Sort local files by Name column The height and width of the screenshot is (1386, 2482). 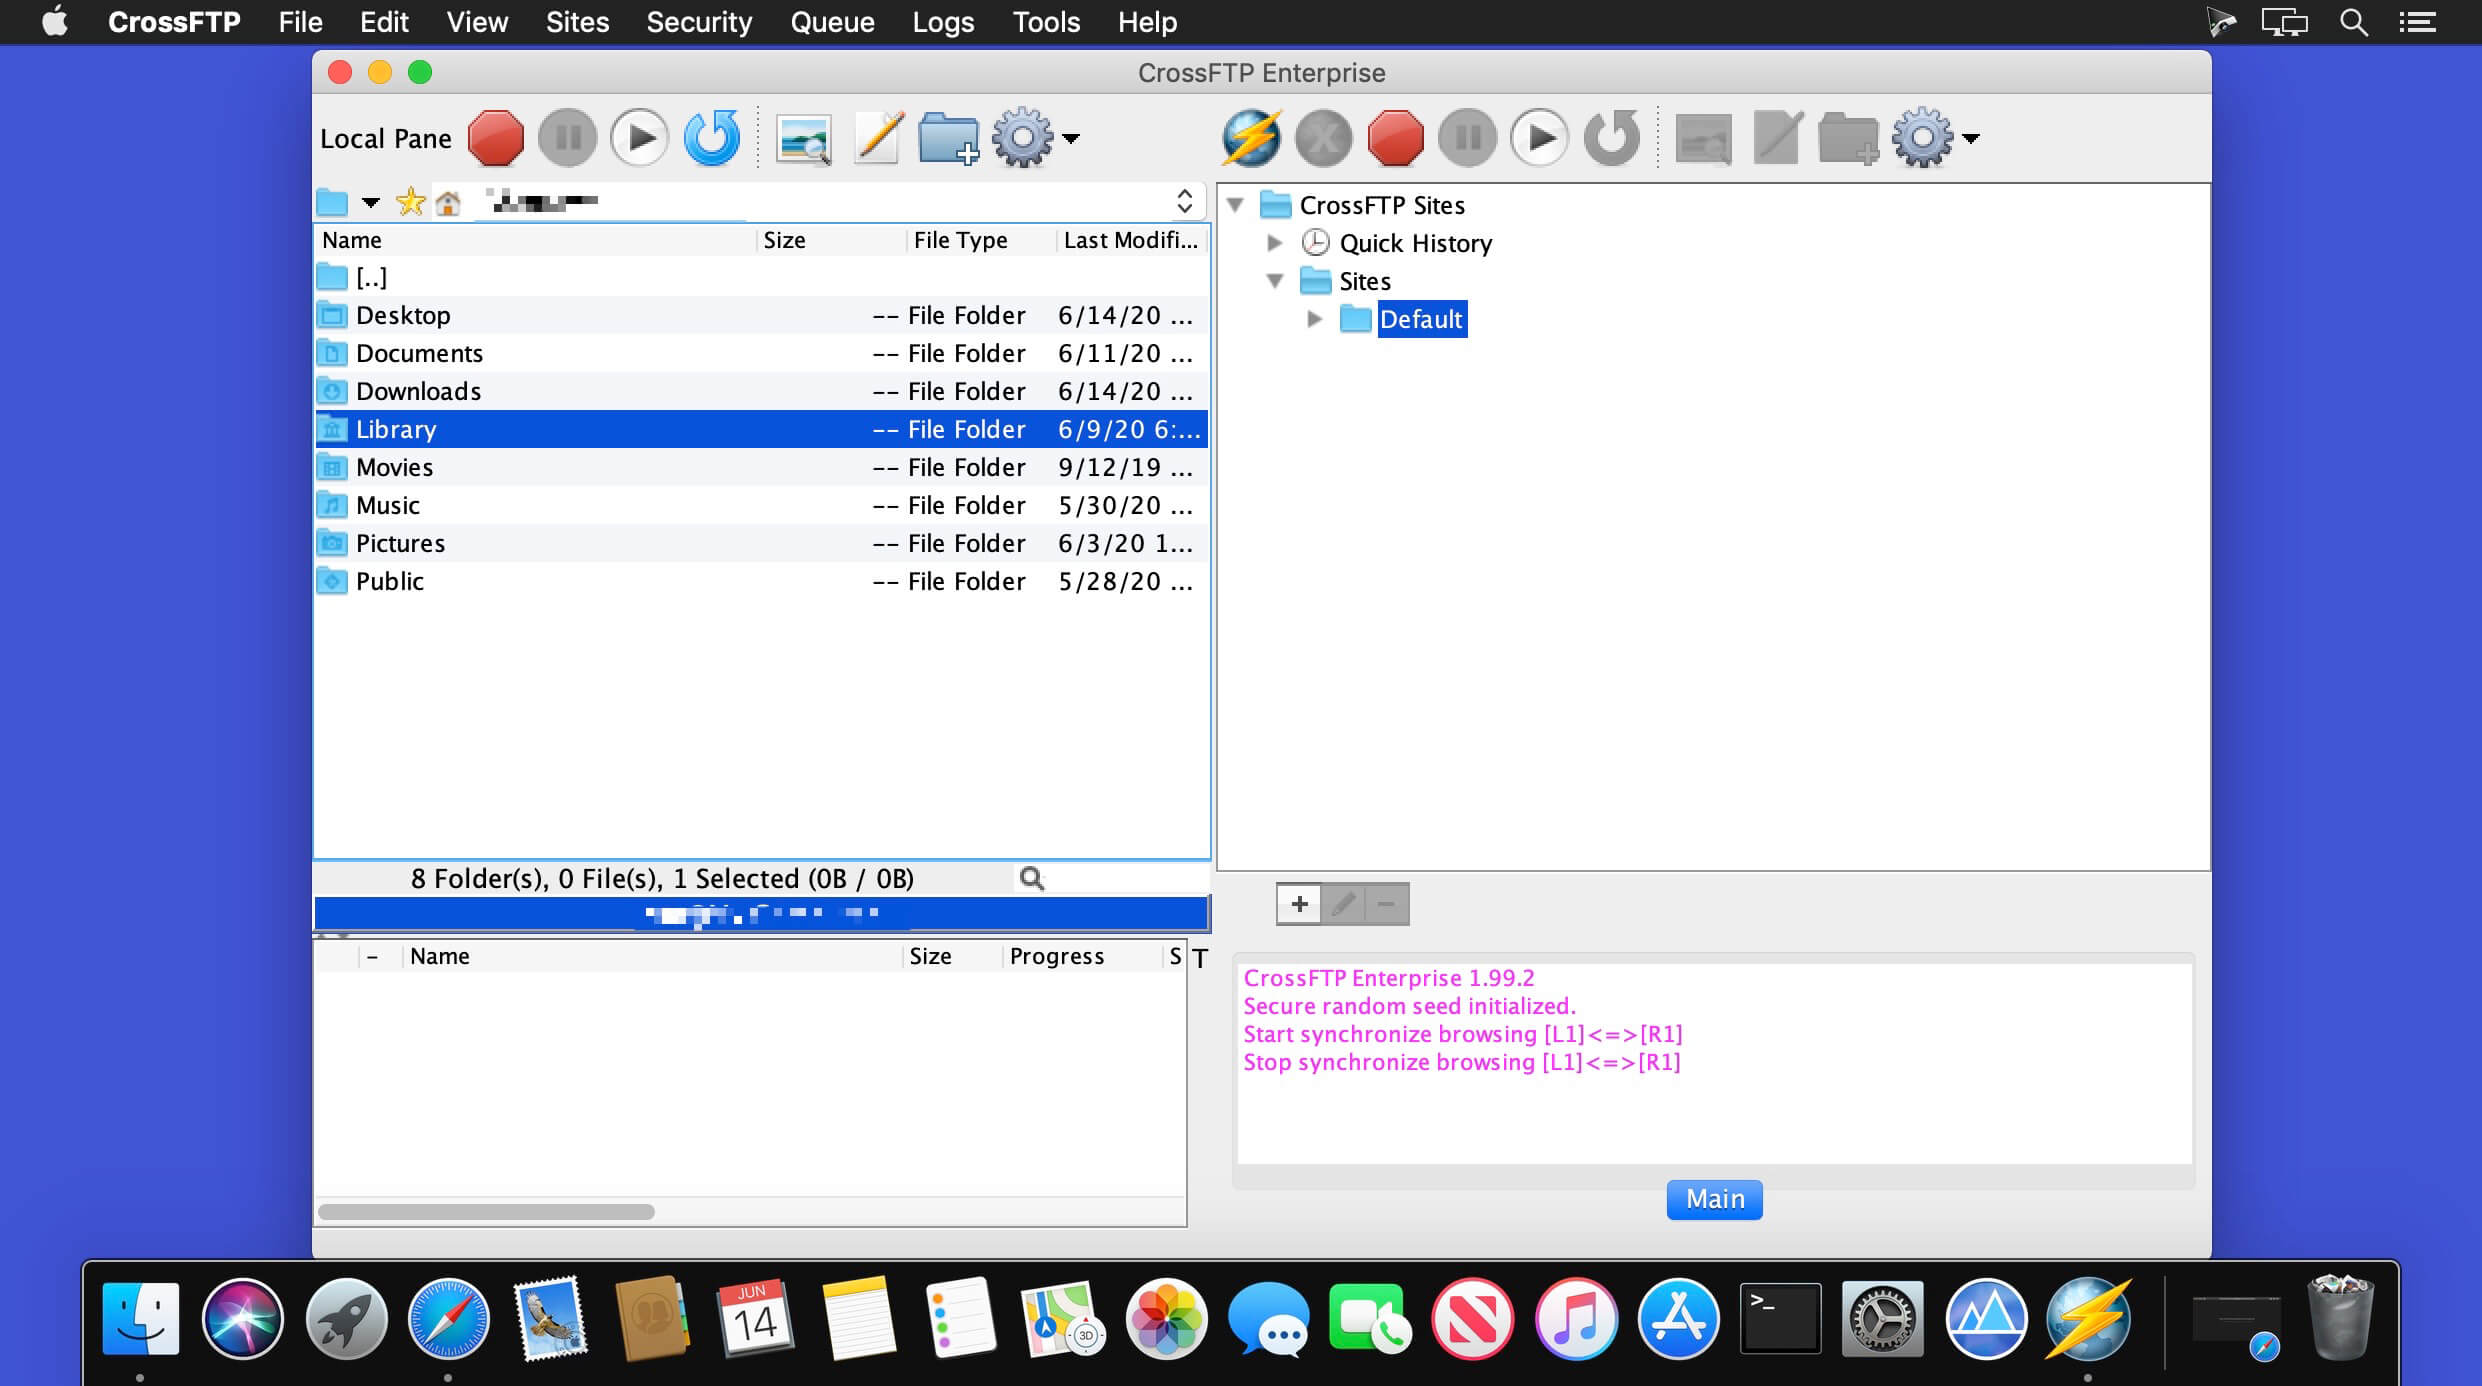(535, 240)
